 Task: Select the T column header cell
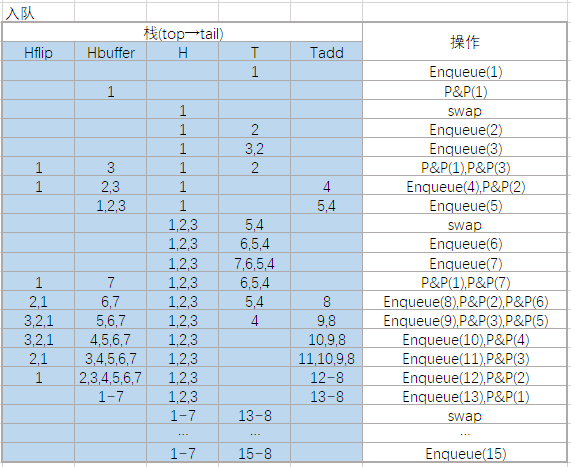pos(255,52)
